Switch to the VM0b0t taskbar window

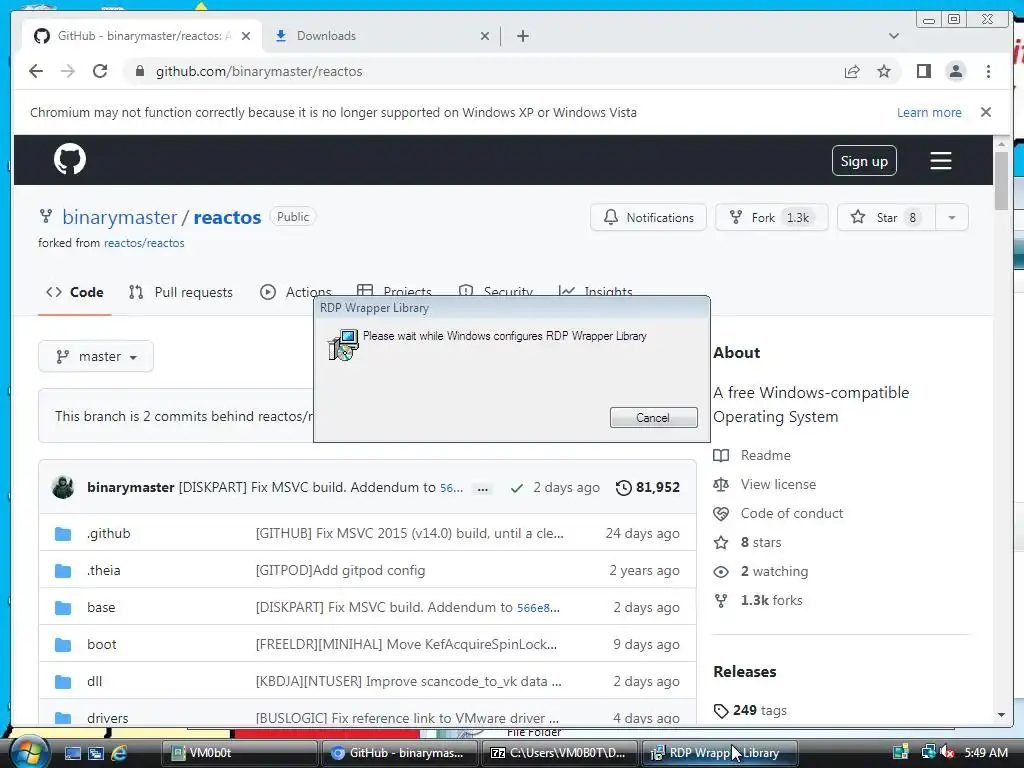point(239,753)
